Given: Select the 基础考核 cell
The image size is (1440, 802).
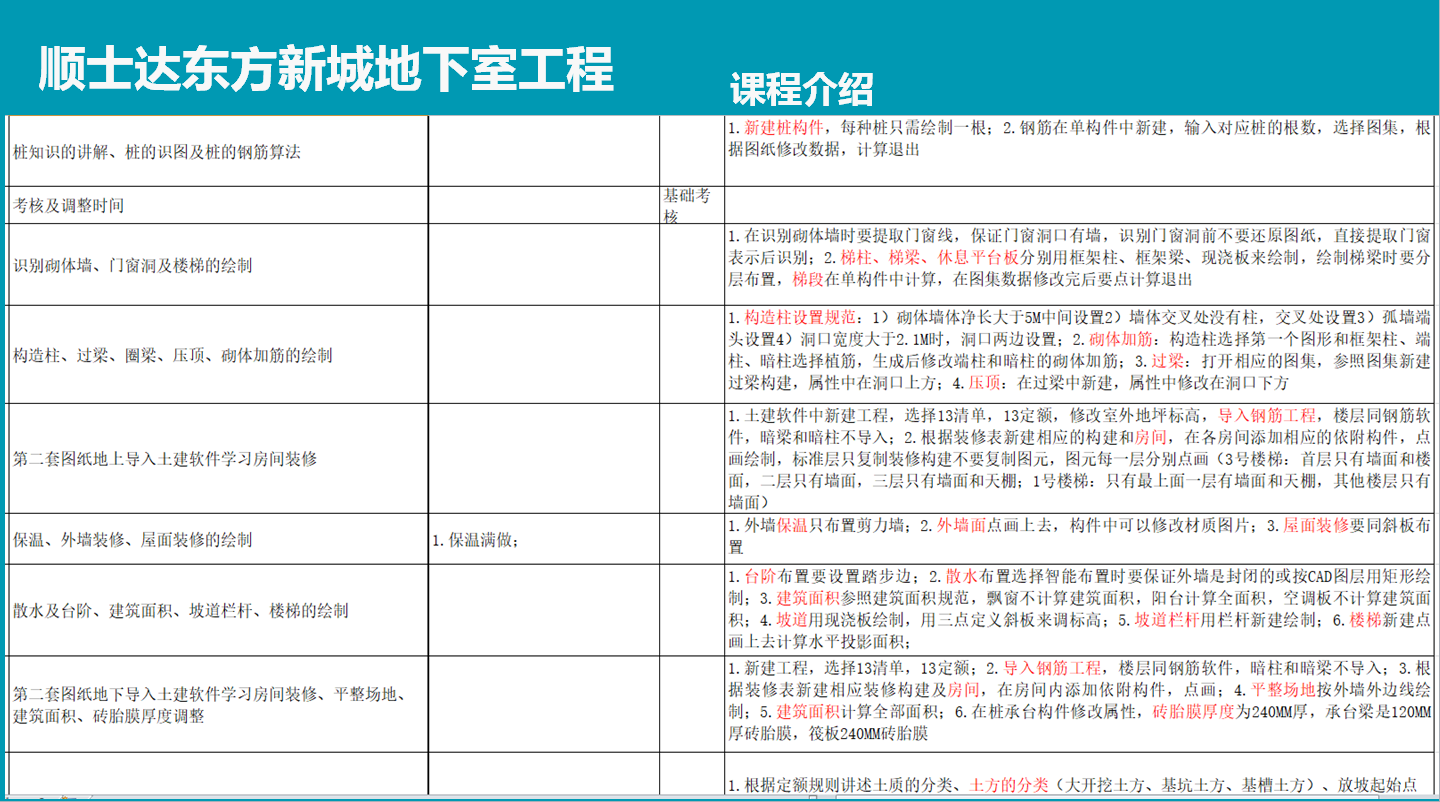Looking at the screenshot, I should coord(692,205).
